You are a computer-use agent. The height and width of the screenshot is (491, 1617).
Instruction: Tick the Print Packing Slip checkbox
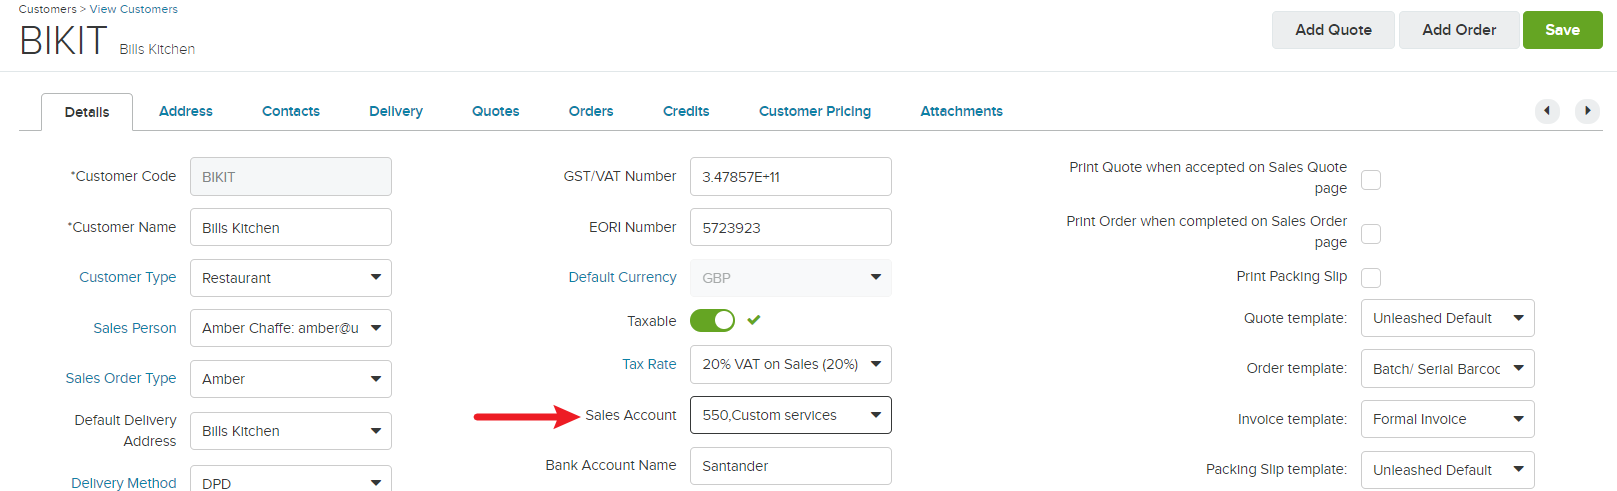(x=1371, y=278)
